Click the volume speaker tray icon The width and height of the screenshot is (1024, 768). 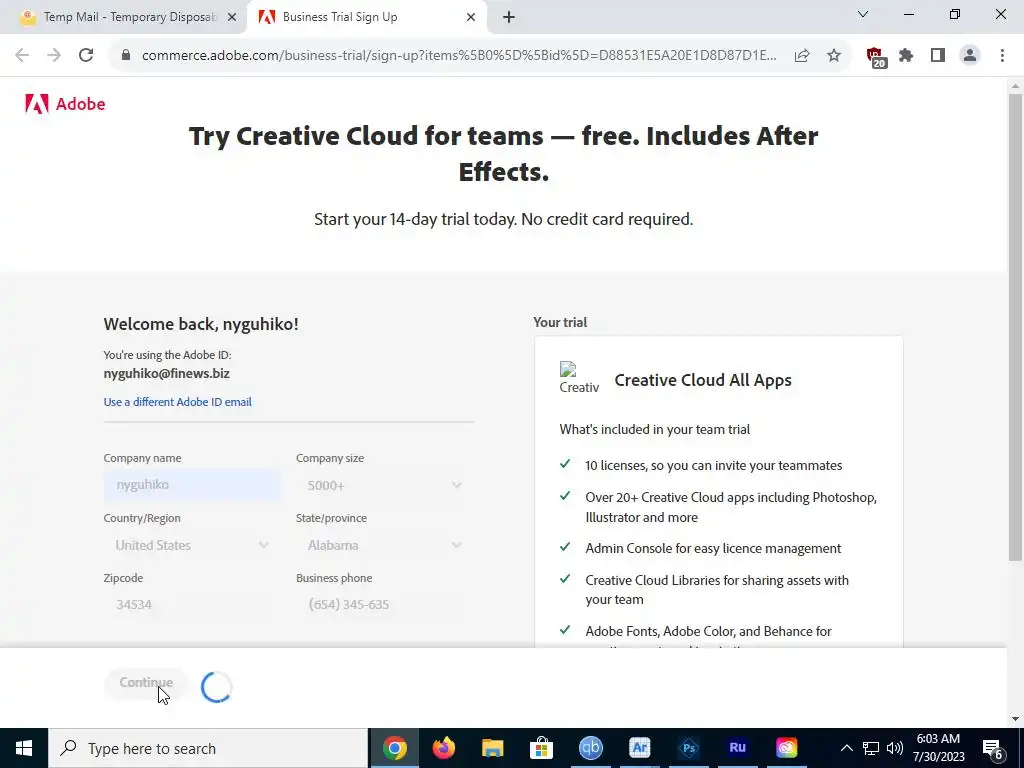[895, 748]
